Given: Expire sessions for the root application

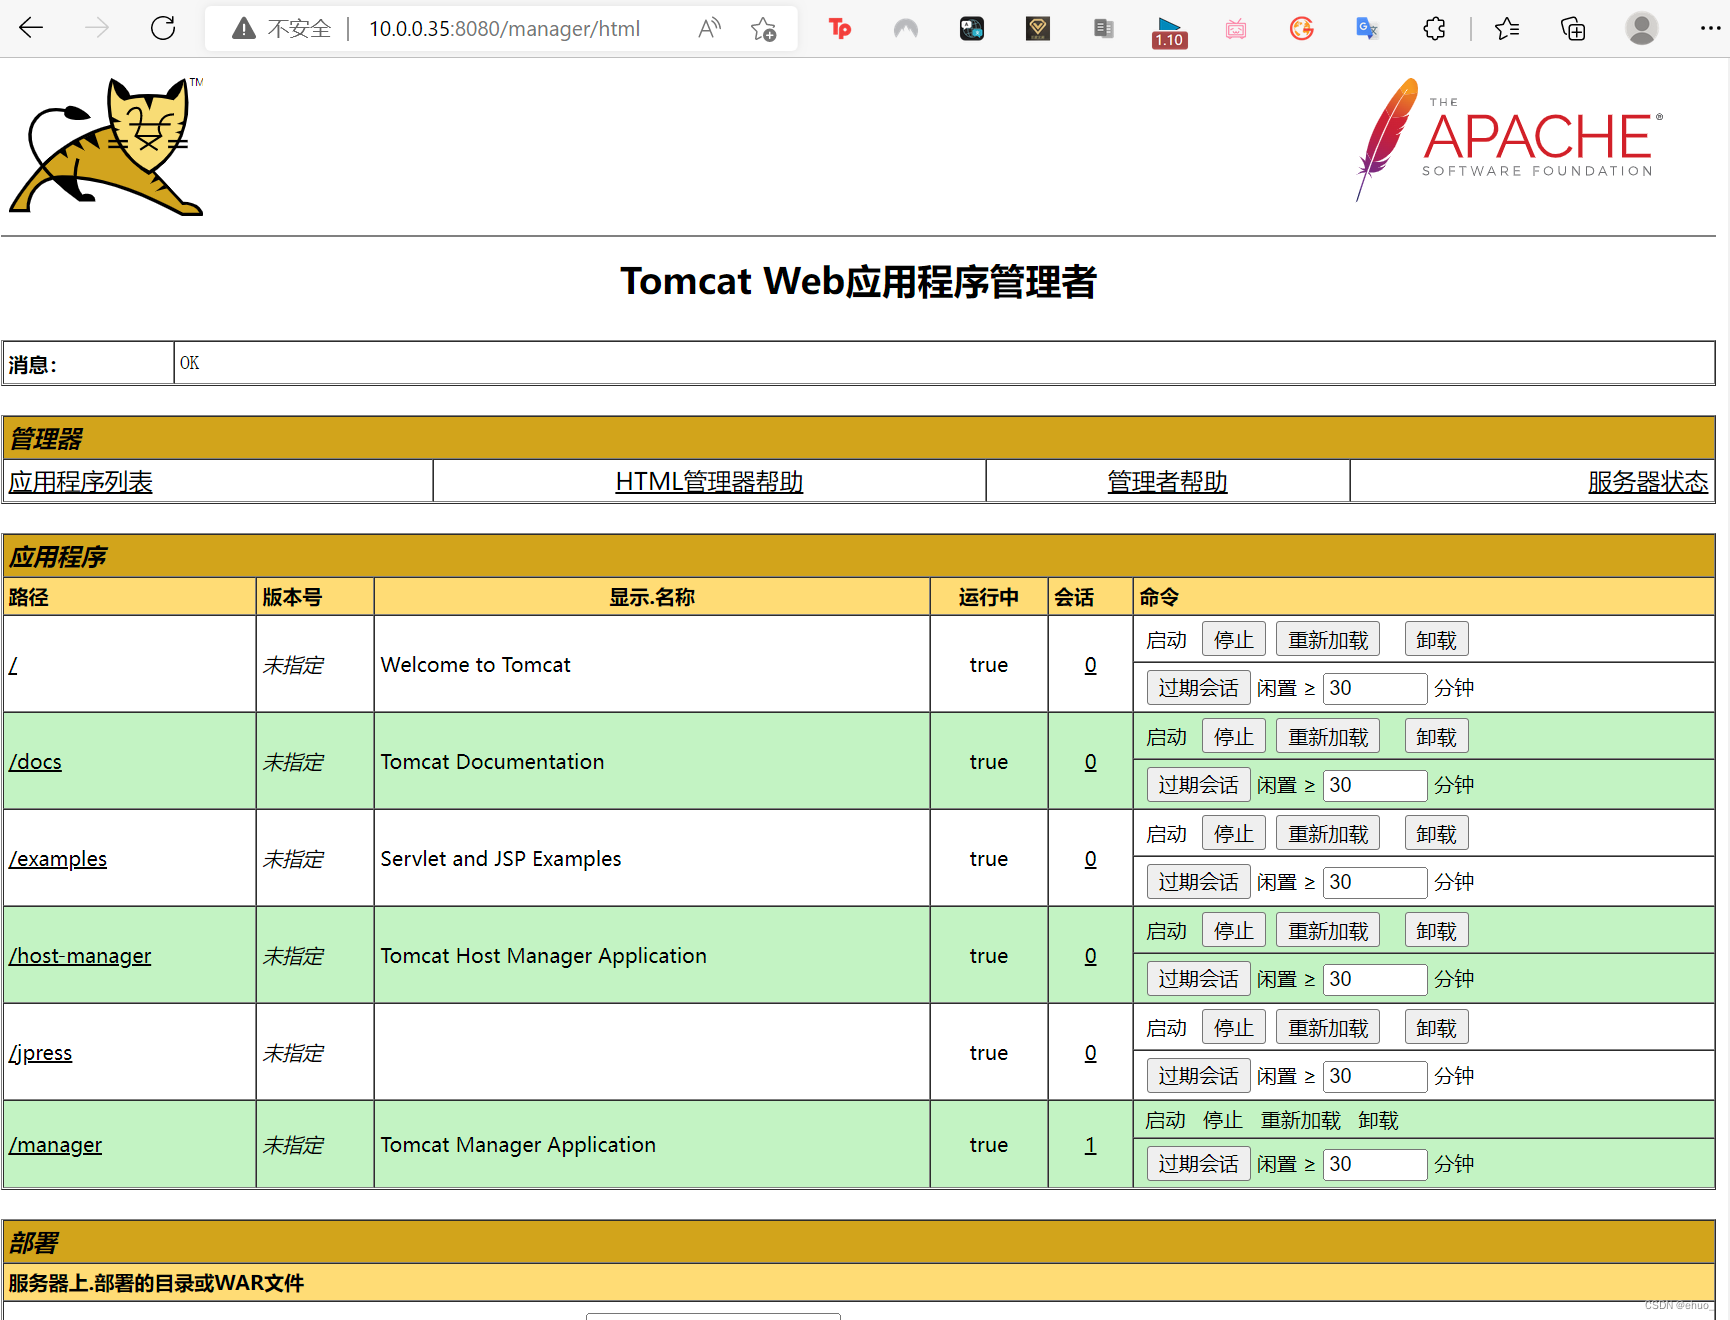Looking at the screenshot, I should (x=1197, y=688).
